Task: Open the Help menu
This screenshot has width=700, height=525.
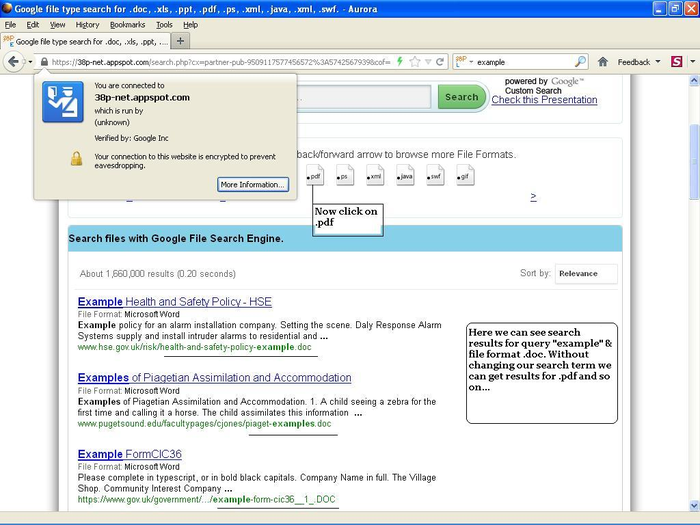Action: click(x=190, y=25)
